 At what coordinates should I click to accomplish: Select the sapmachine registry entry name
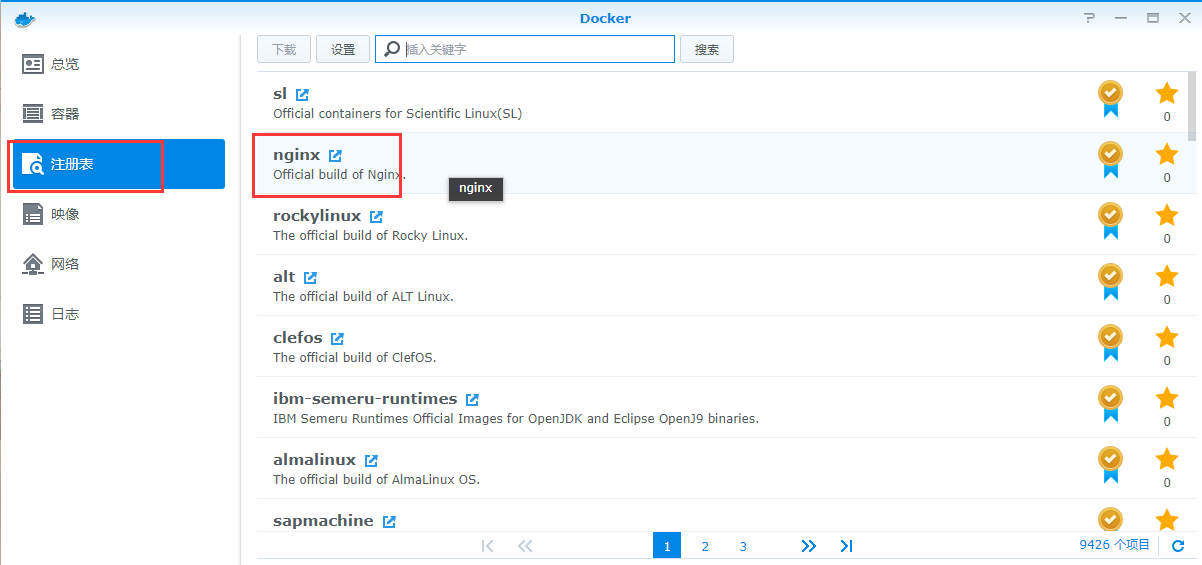[323, 521]
